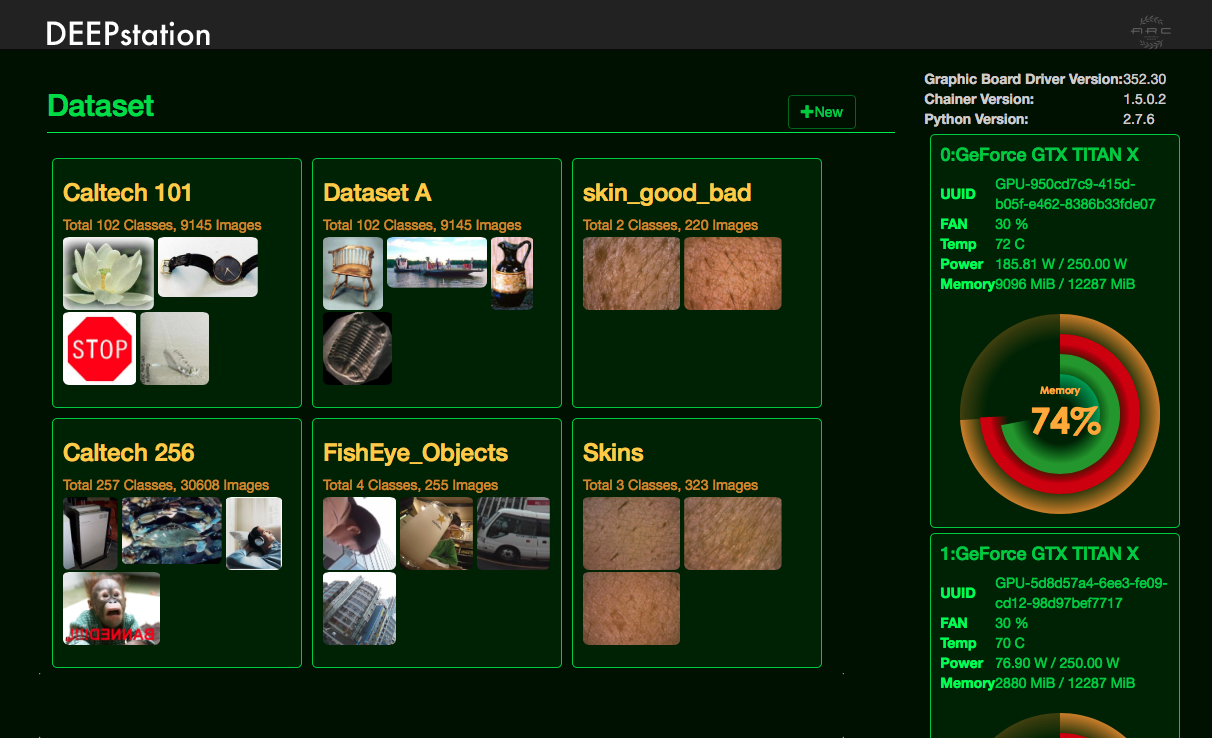Click the white lotus flower thumbnail
The width and height of the screenshot is (1212, 738).
coord(108,273)
